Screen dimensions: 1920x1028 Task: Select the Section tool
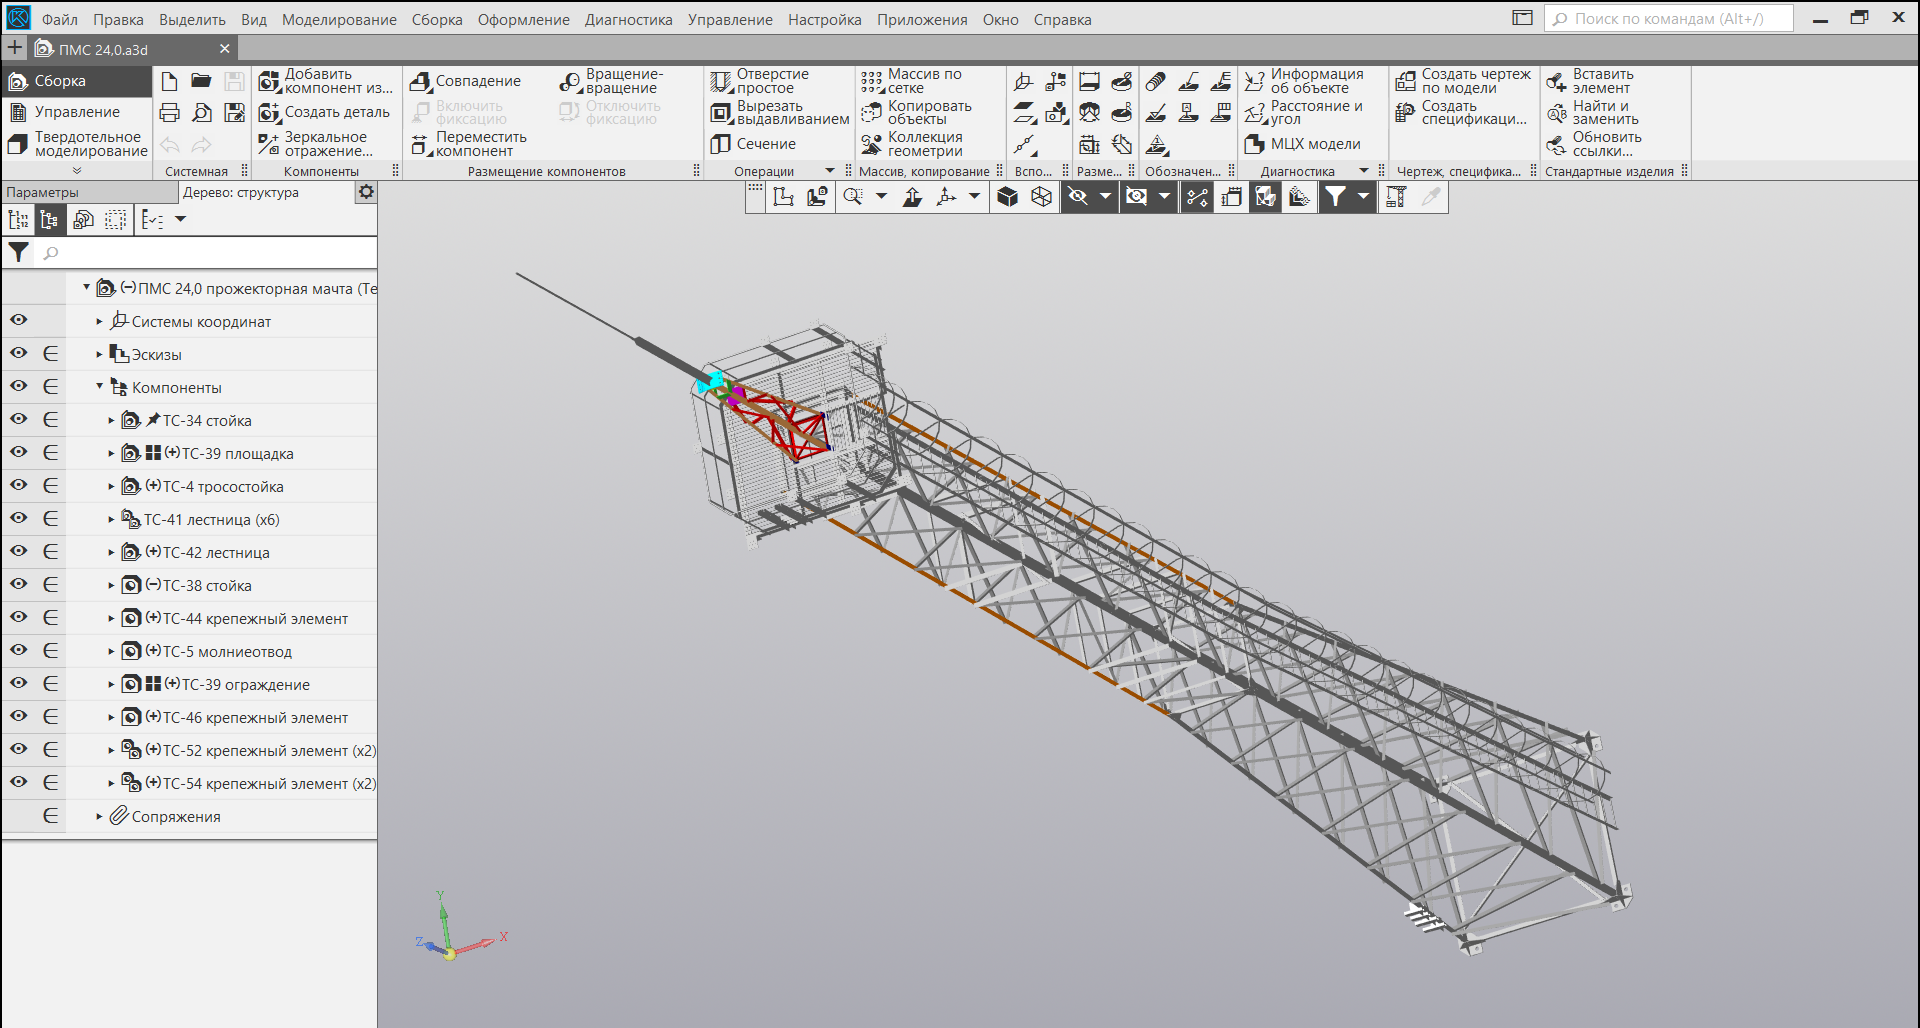tap(753, 144)
